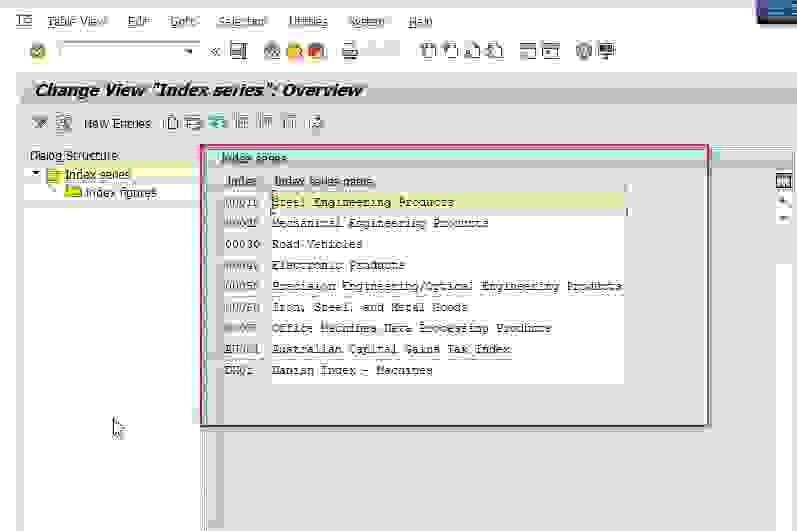Click the Copy As icon

172,122
